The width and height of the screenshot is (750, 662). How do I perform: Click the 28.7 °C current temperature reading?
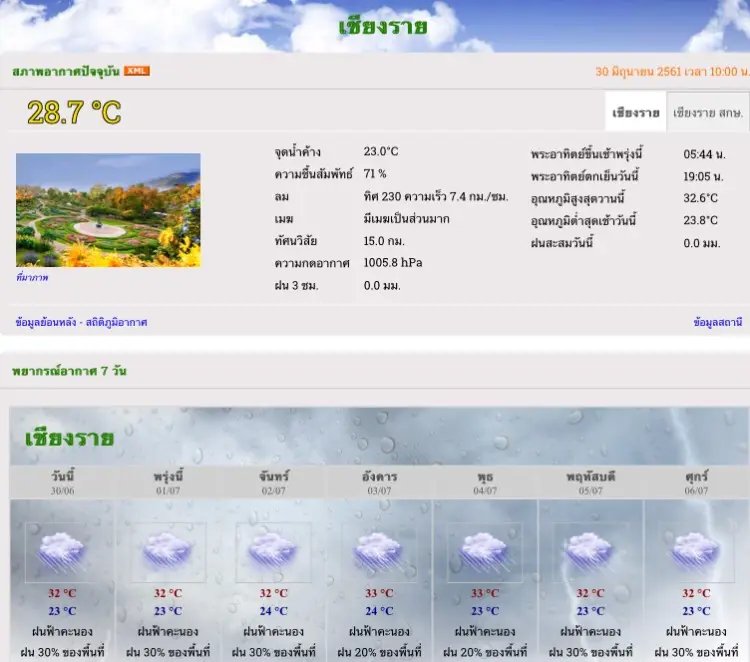coord(74,112)
